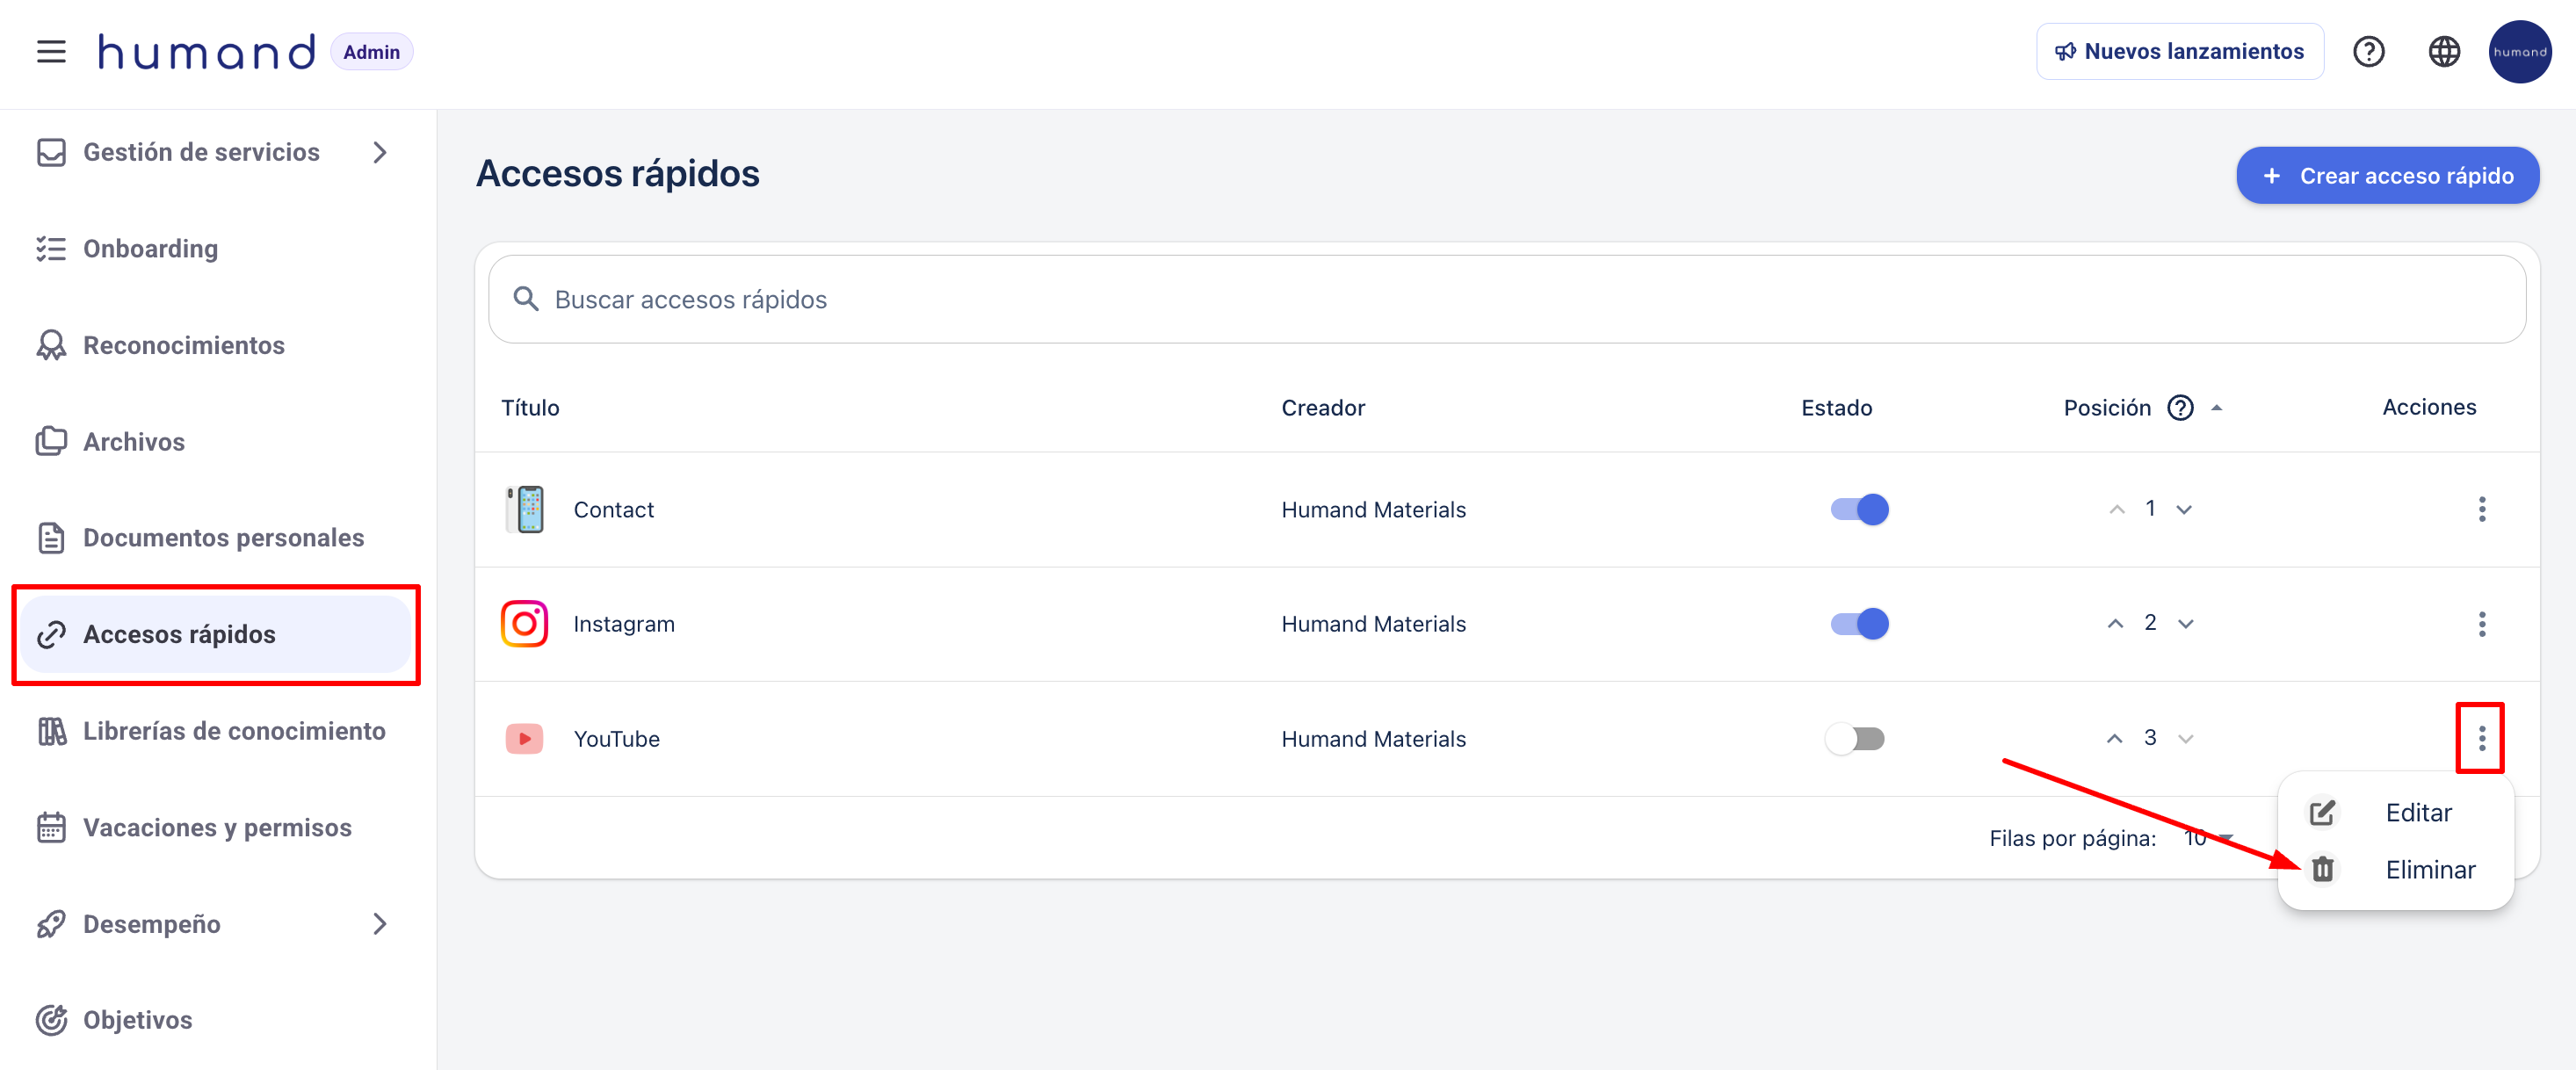Open actions menu for Contact row
Viewport: 2576px width, 1070px height.
click(2481, 509)
